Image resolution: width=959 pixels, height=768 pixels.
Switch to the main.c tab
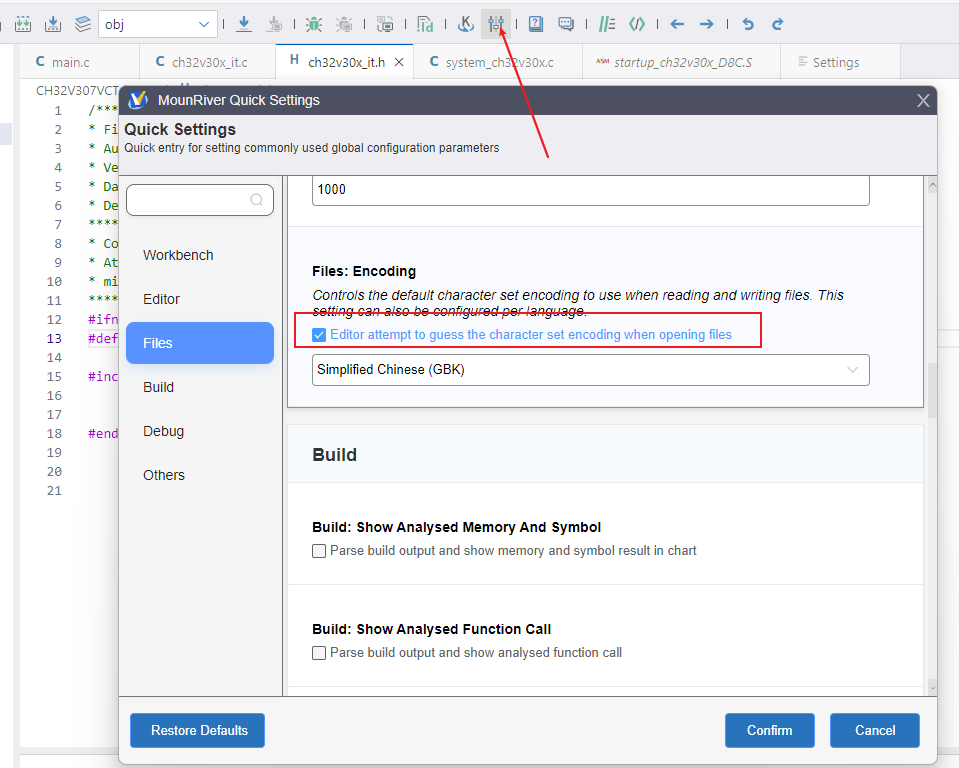[70, 62]
